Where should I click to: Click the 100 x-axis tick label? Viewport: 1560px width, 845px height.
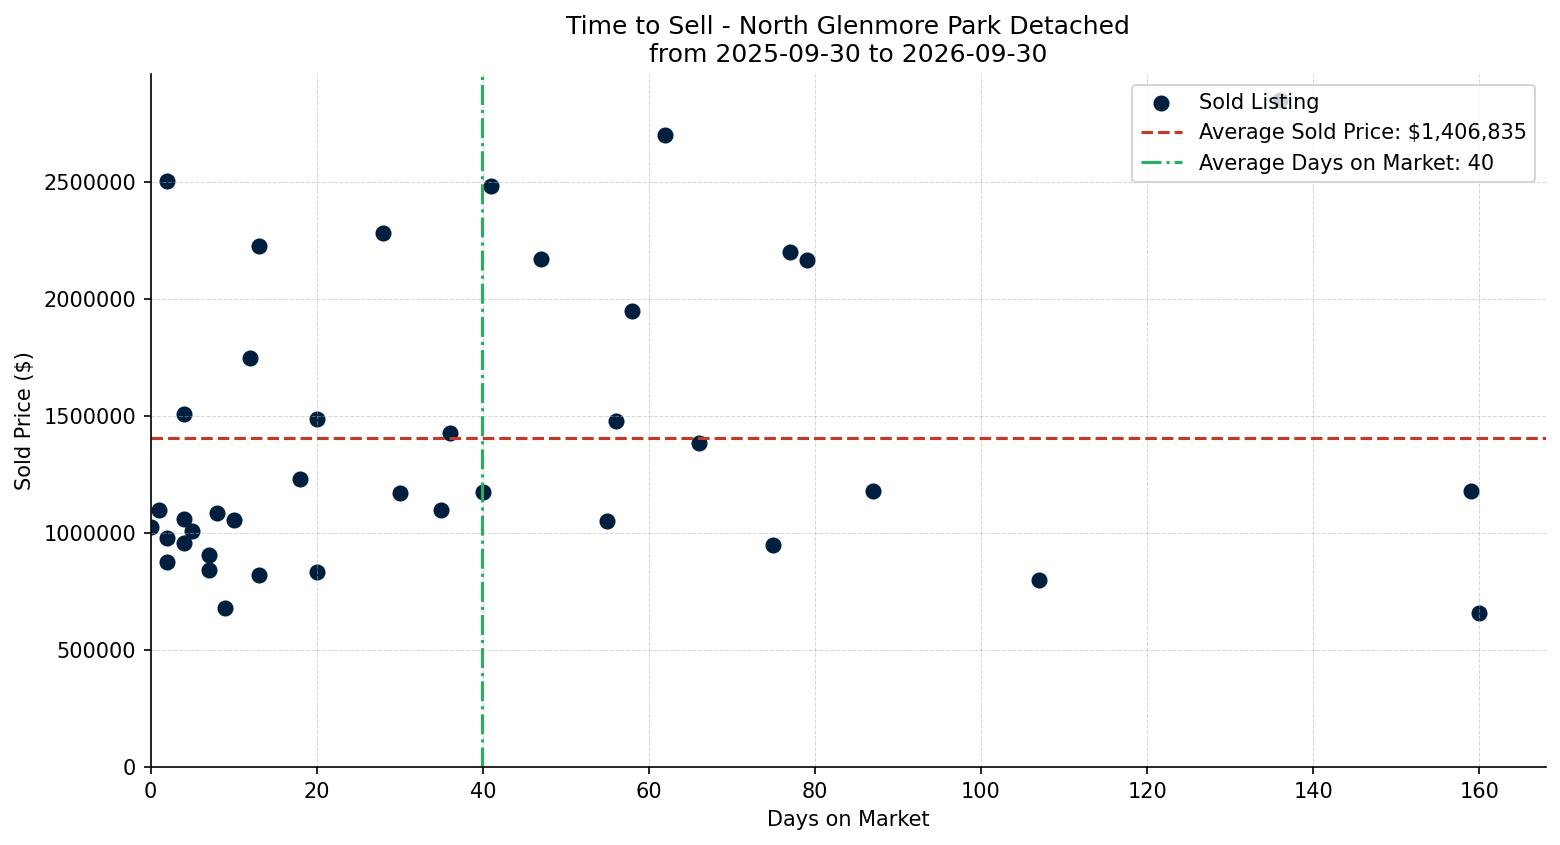click(x=981, y=791)
